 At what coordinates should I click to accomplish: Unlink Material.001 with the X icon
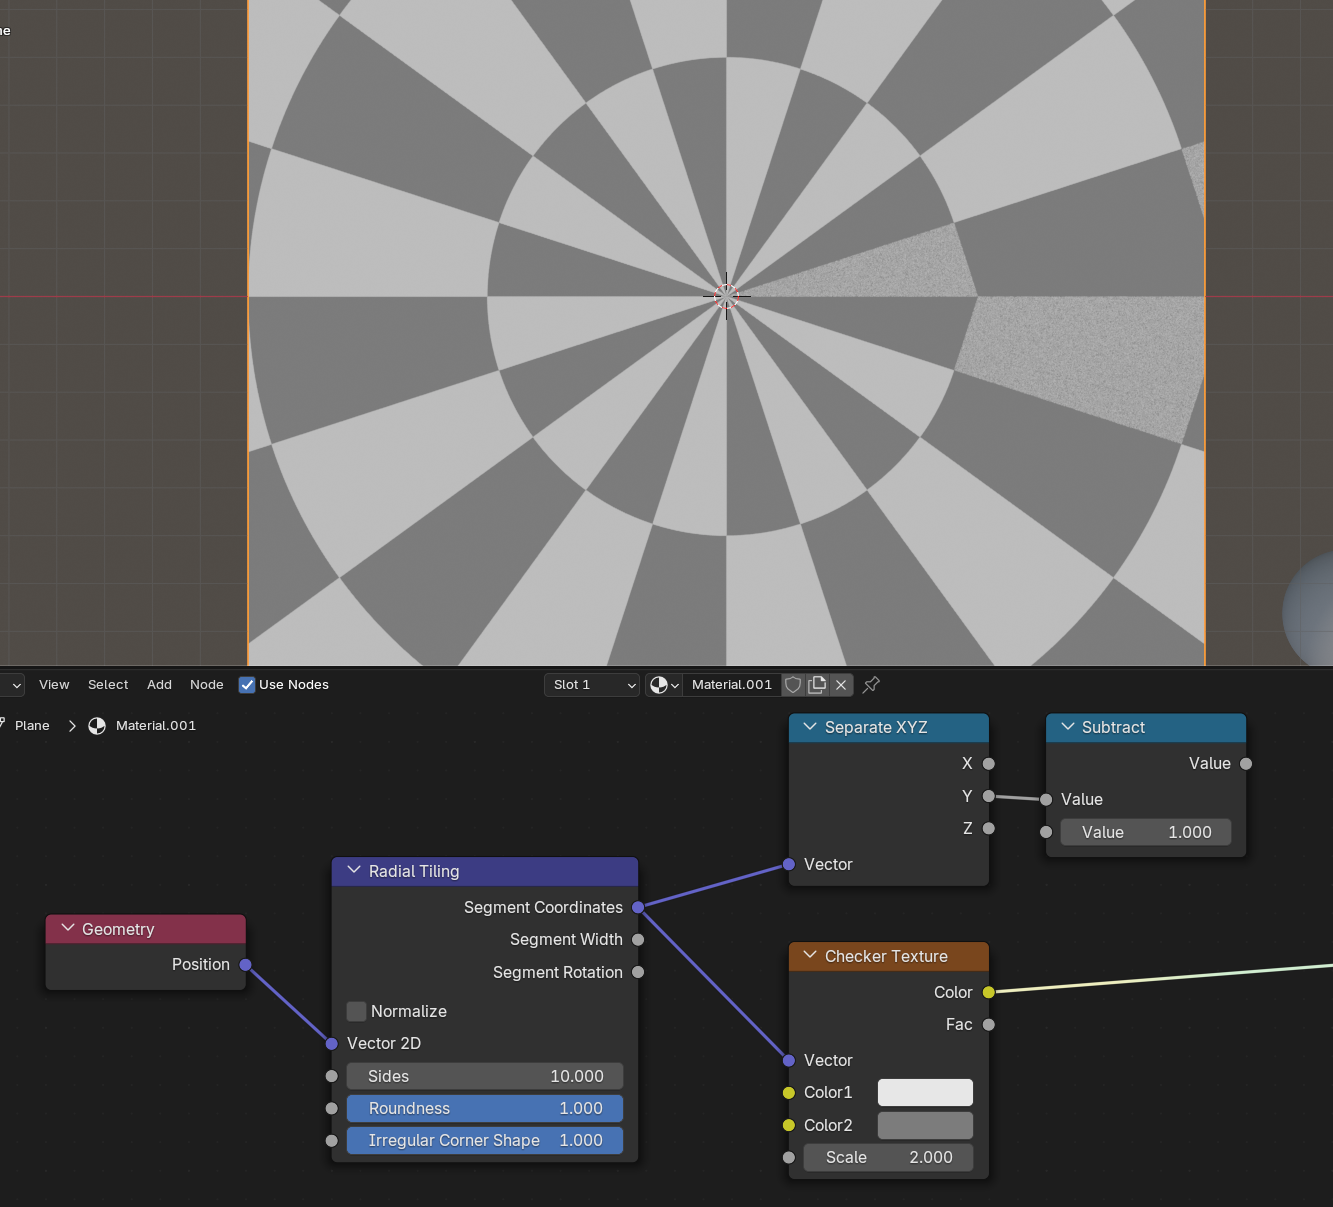pyautogui.click(x=841, y=685)
